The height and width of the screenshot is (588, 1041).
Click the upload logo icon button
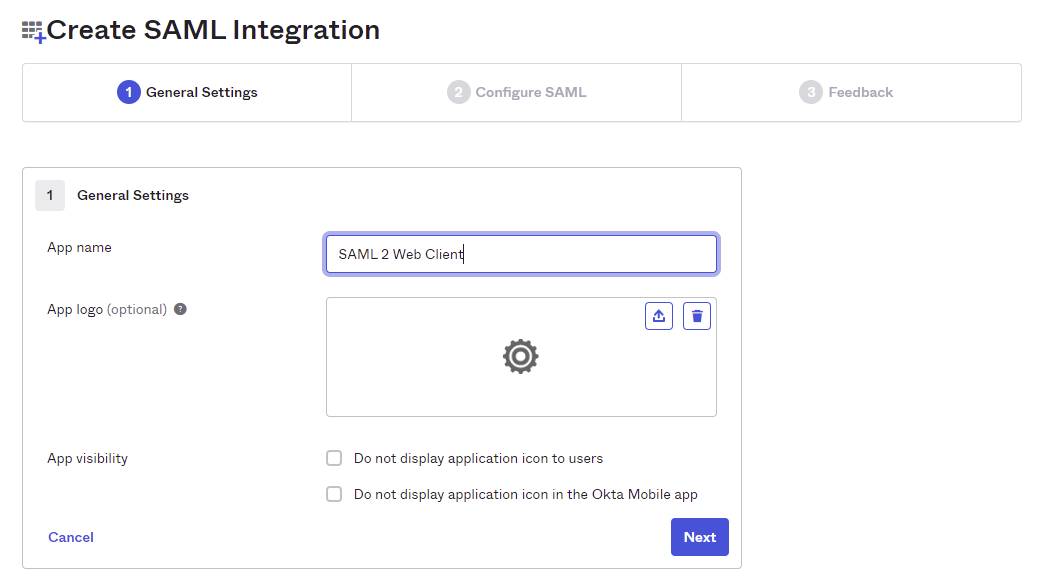pos(659,316)
